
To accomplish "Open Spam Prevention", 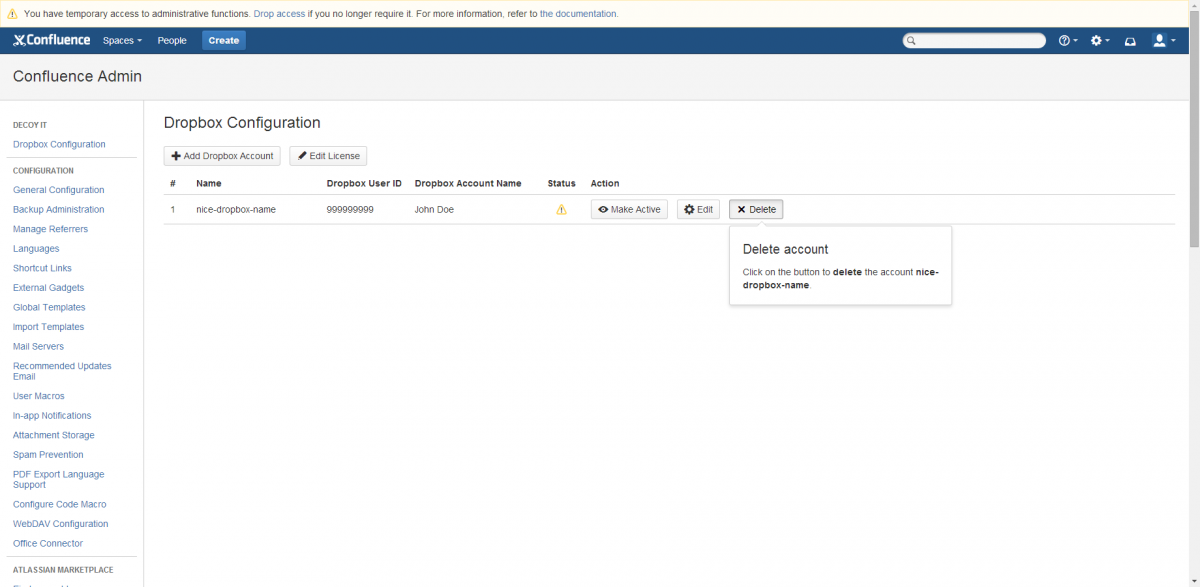I will [48, 455].
